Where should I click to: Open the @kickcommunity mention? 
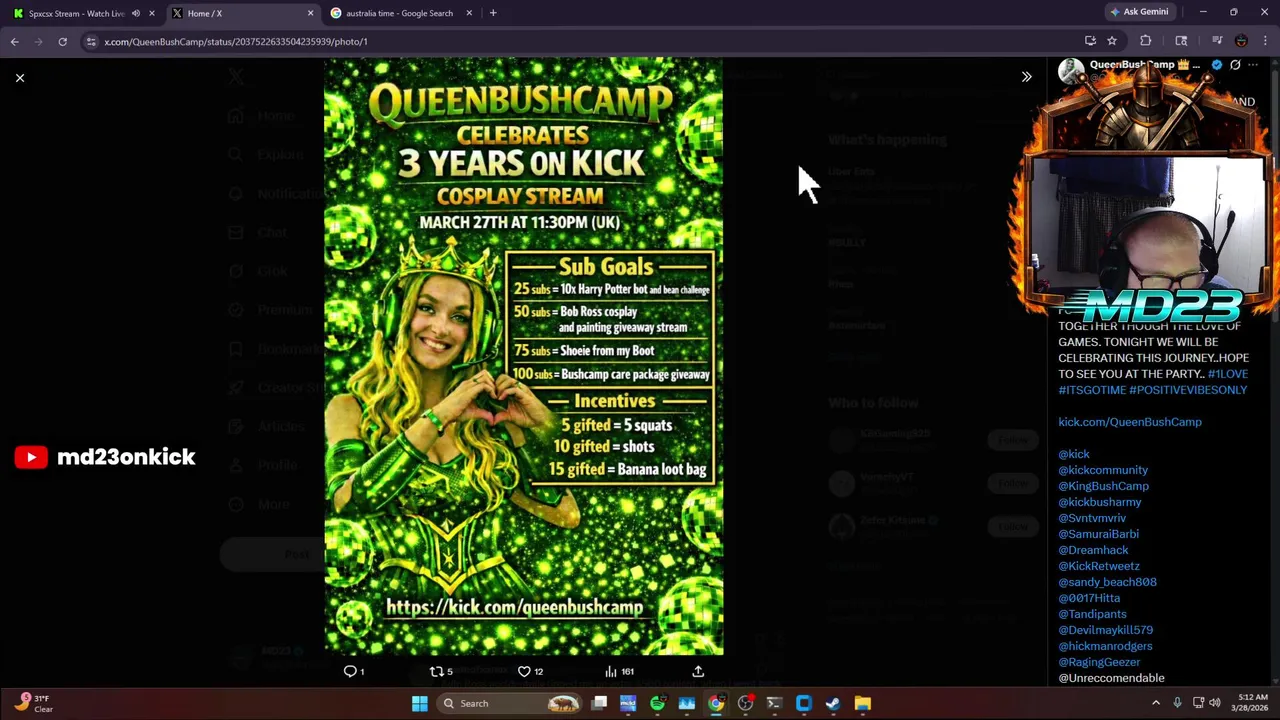(1103, 470)
